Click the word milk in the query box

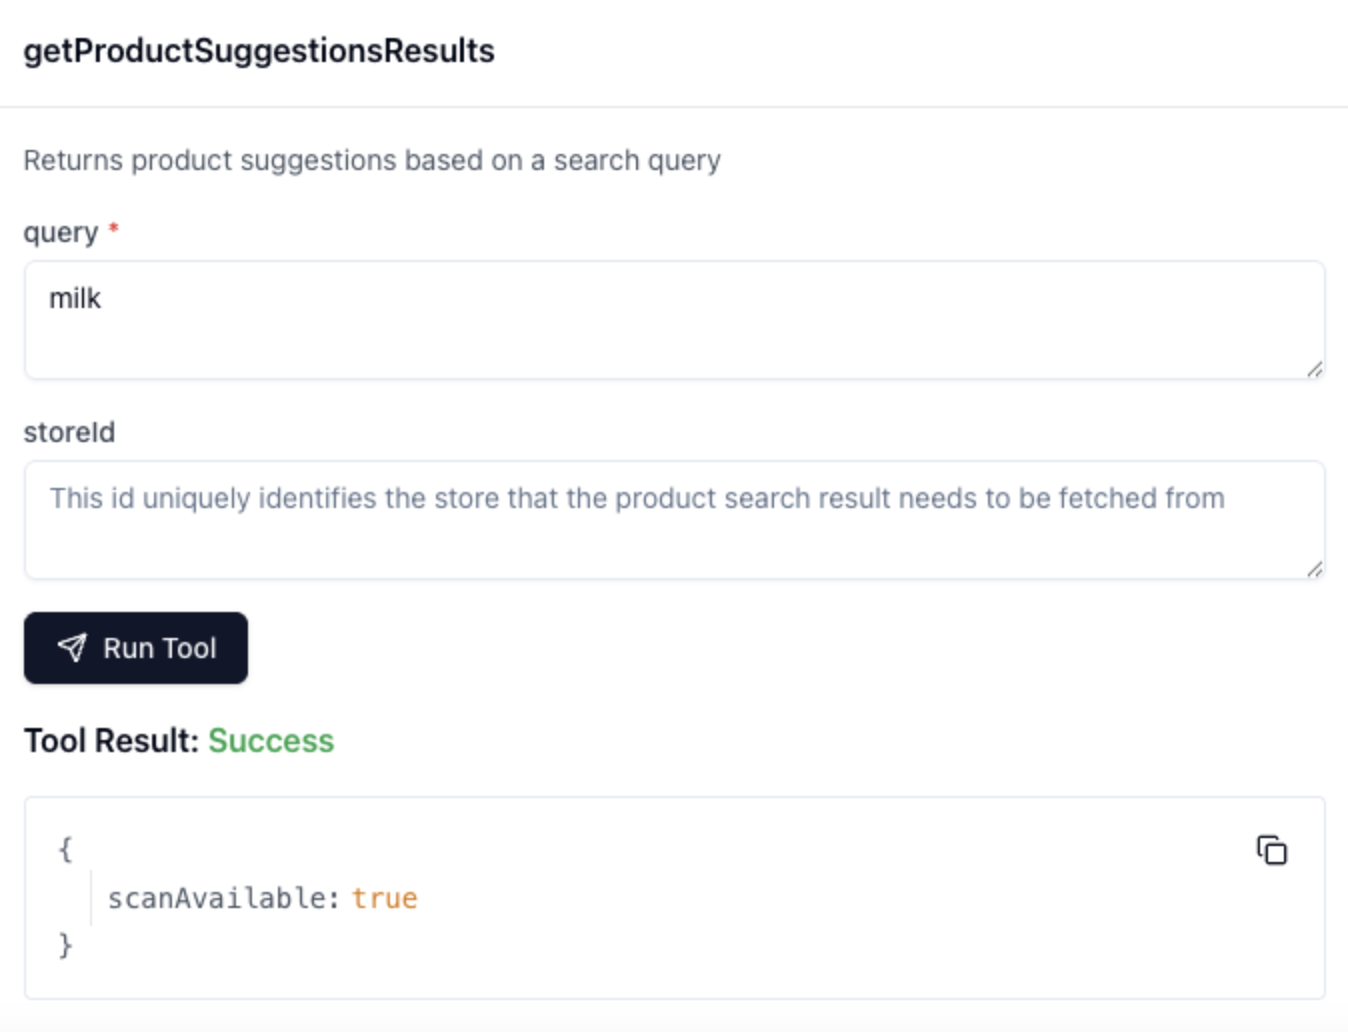(75, 299)
